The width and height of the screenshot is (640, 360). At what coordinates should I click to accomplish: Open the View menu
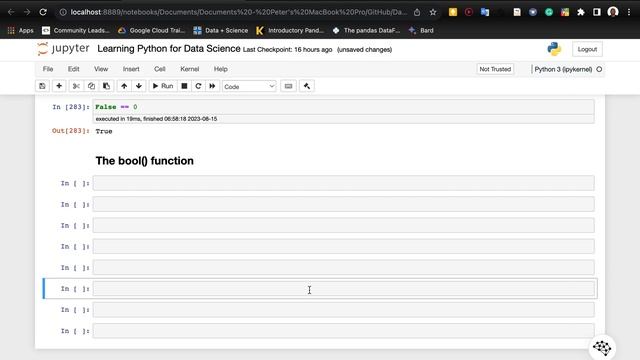[101, 69]
